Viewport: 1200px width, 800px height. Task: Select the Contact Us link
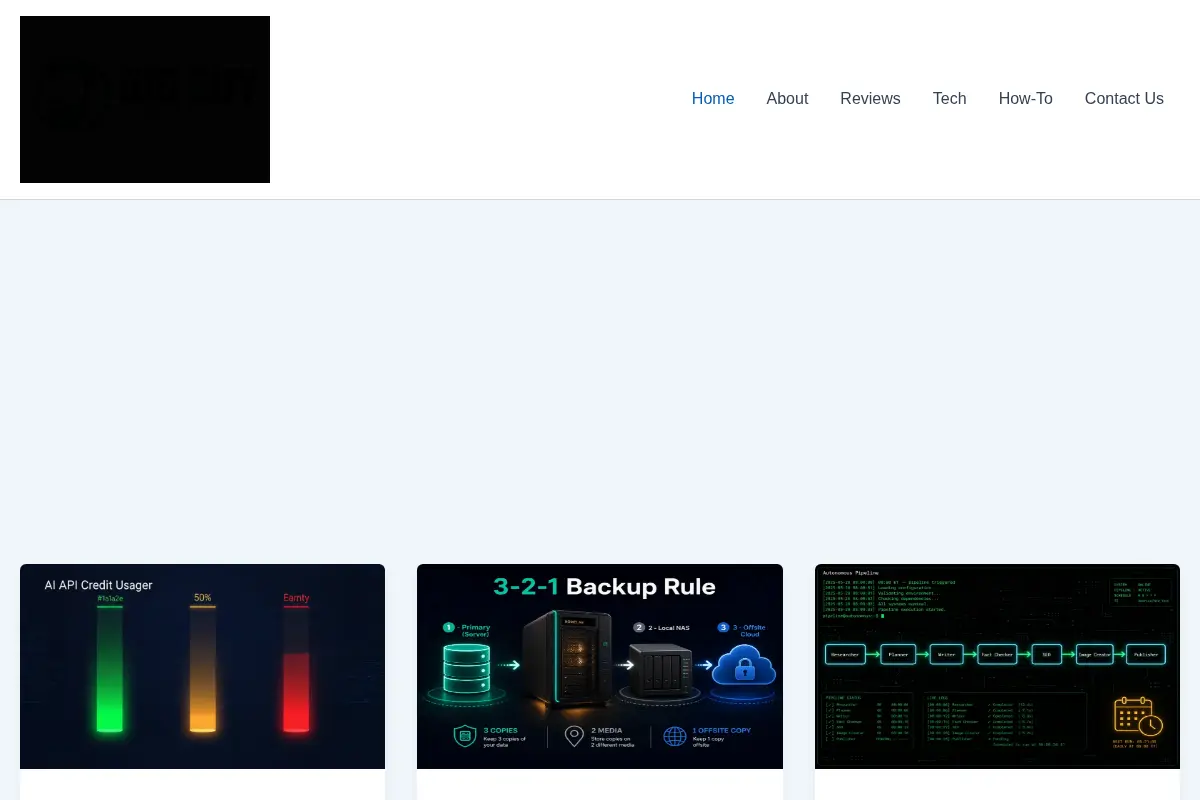pos(1124,99)
